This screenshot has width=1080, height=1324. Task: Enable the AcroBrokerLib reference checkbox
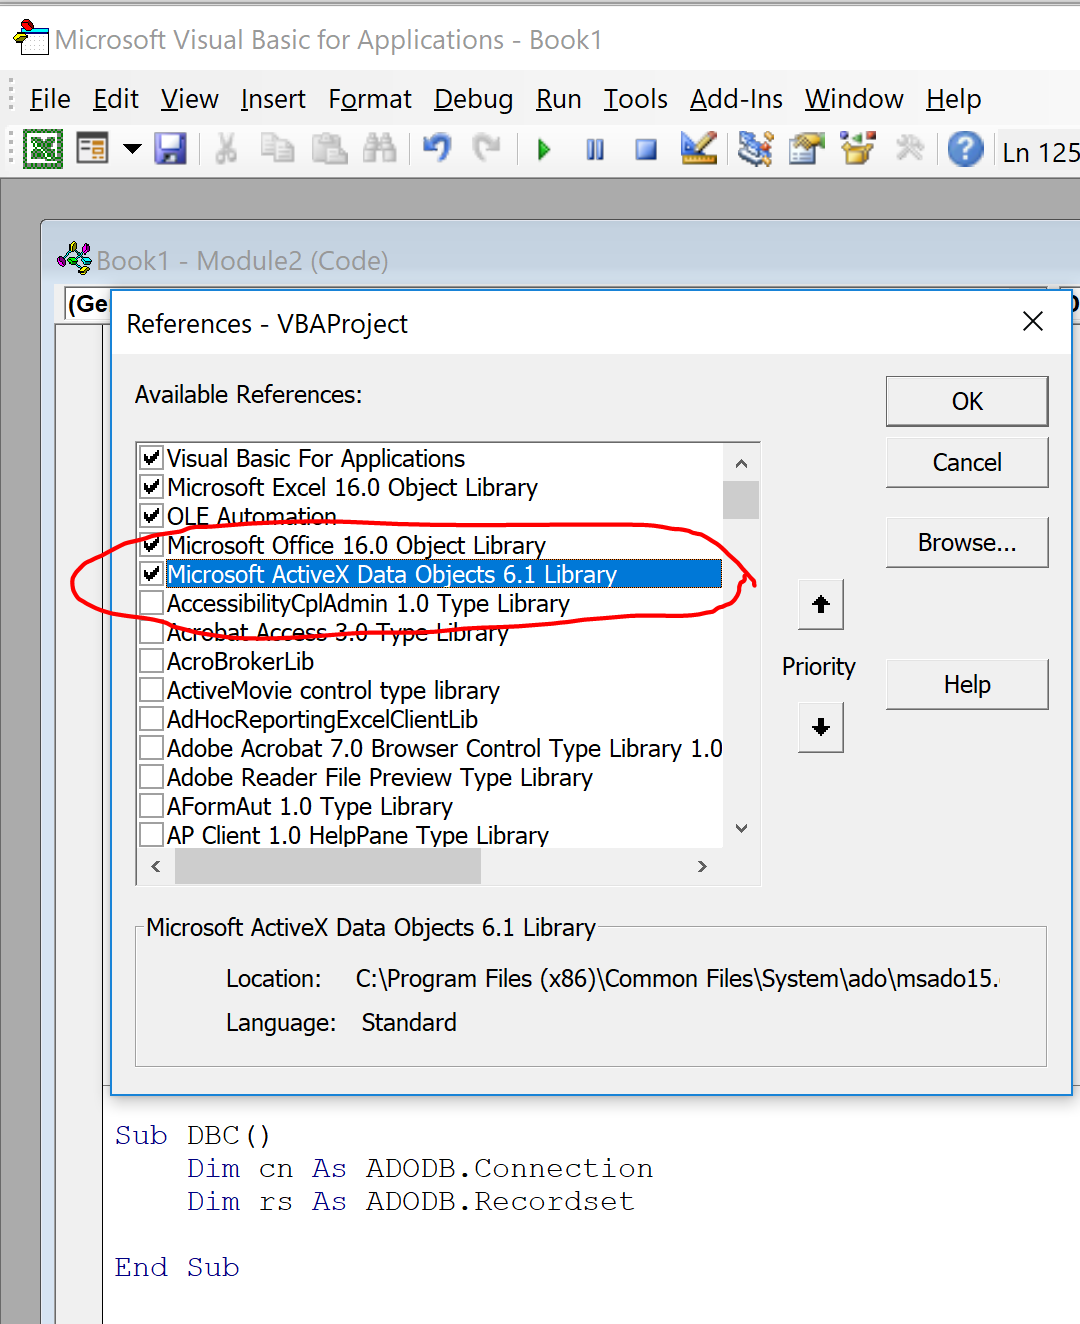[152, 661]
